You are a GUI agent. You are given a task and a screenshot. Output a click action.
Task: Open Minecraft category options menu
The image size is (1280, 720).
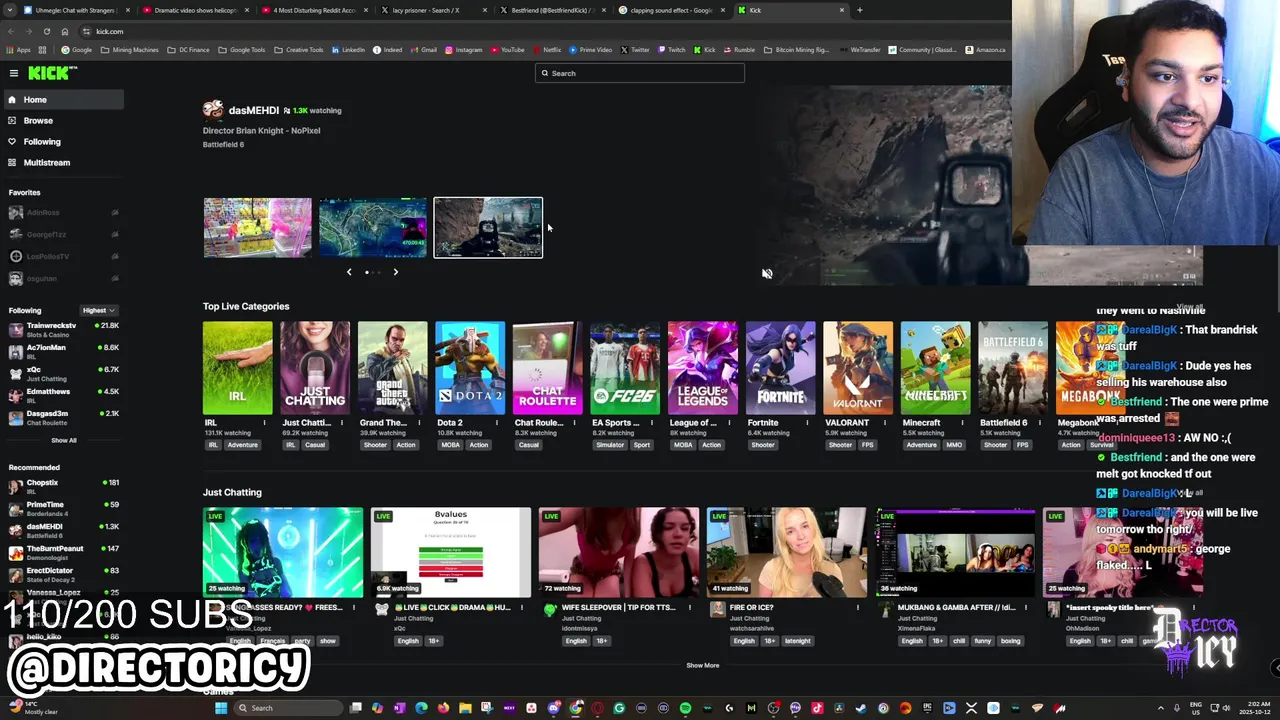[x=963, y=423]
